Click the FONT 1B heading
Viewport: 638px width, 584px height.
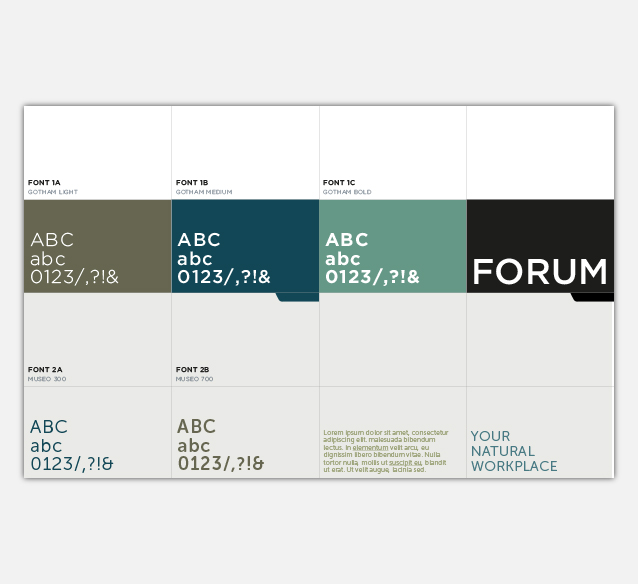(192, 182)
